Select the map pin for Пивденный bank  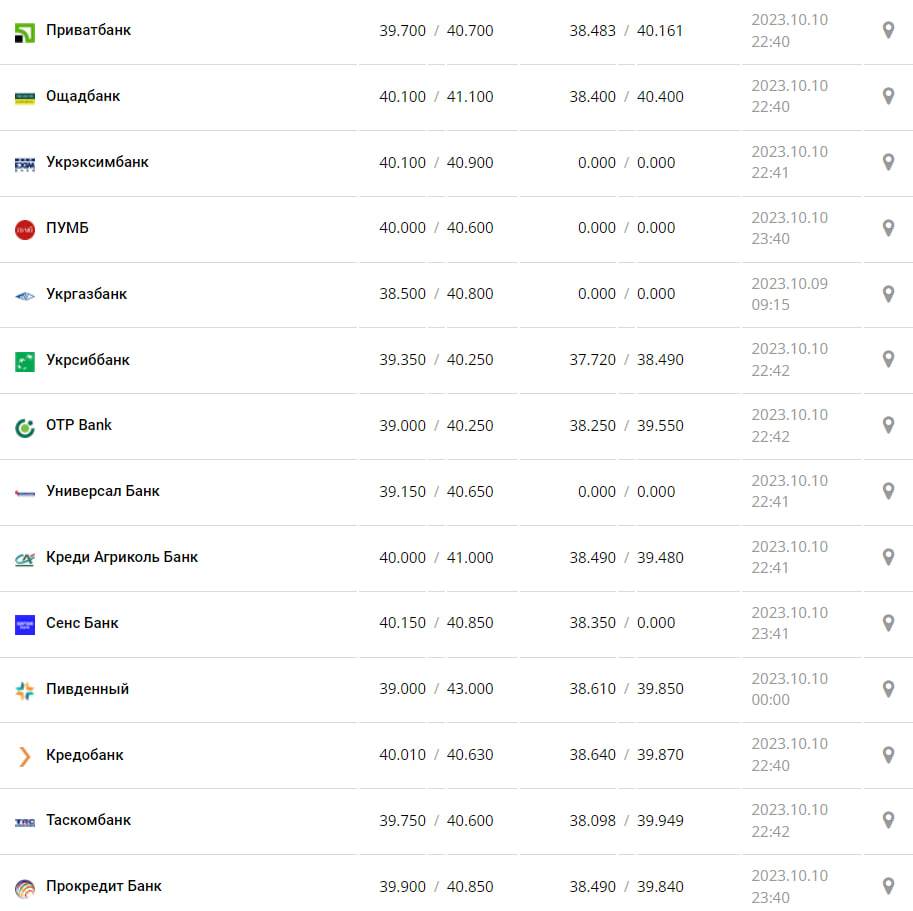(x=887, y=689)
